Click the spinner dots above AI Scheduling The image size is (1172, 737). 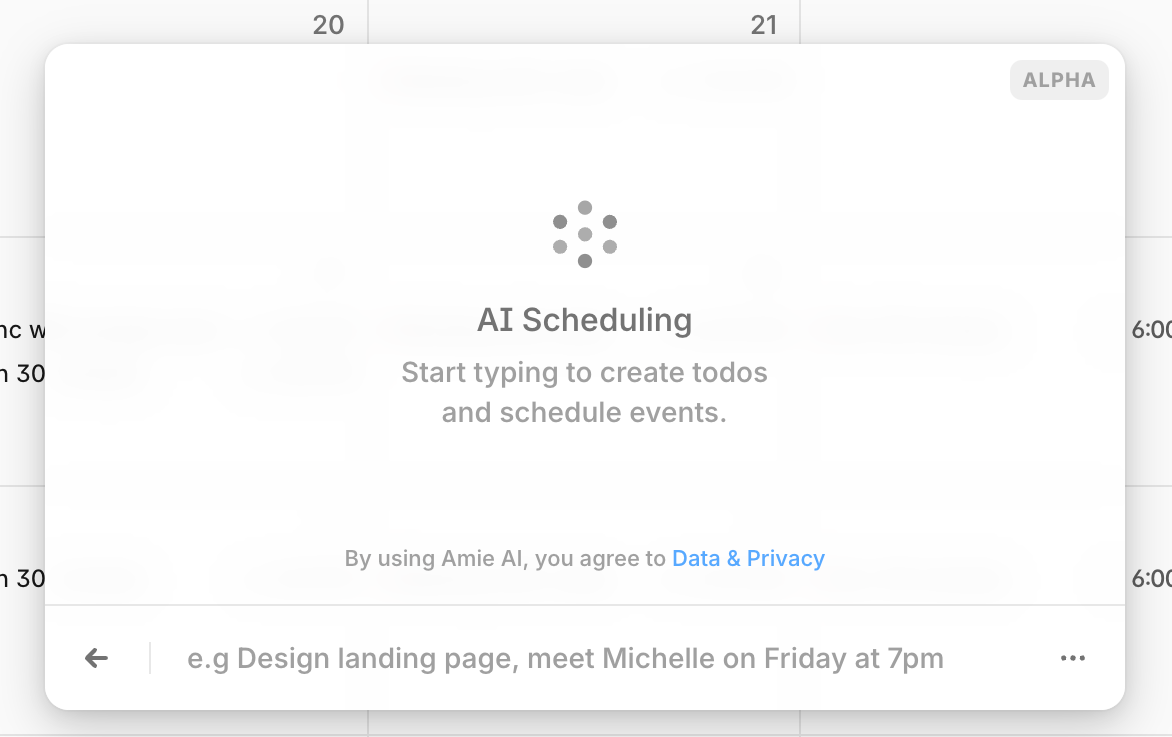584,235
